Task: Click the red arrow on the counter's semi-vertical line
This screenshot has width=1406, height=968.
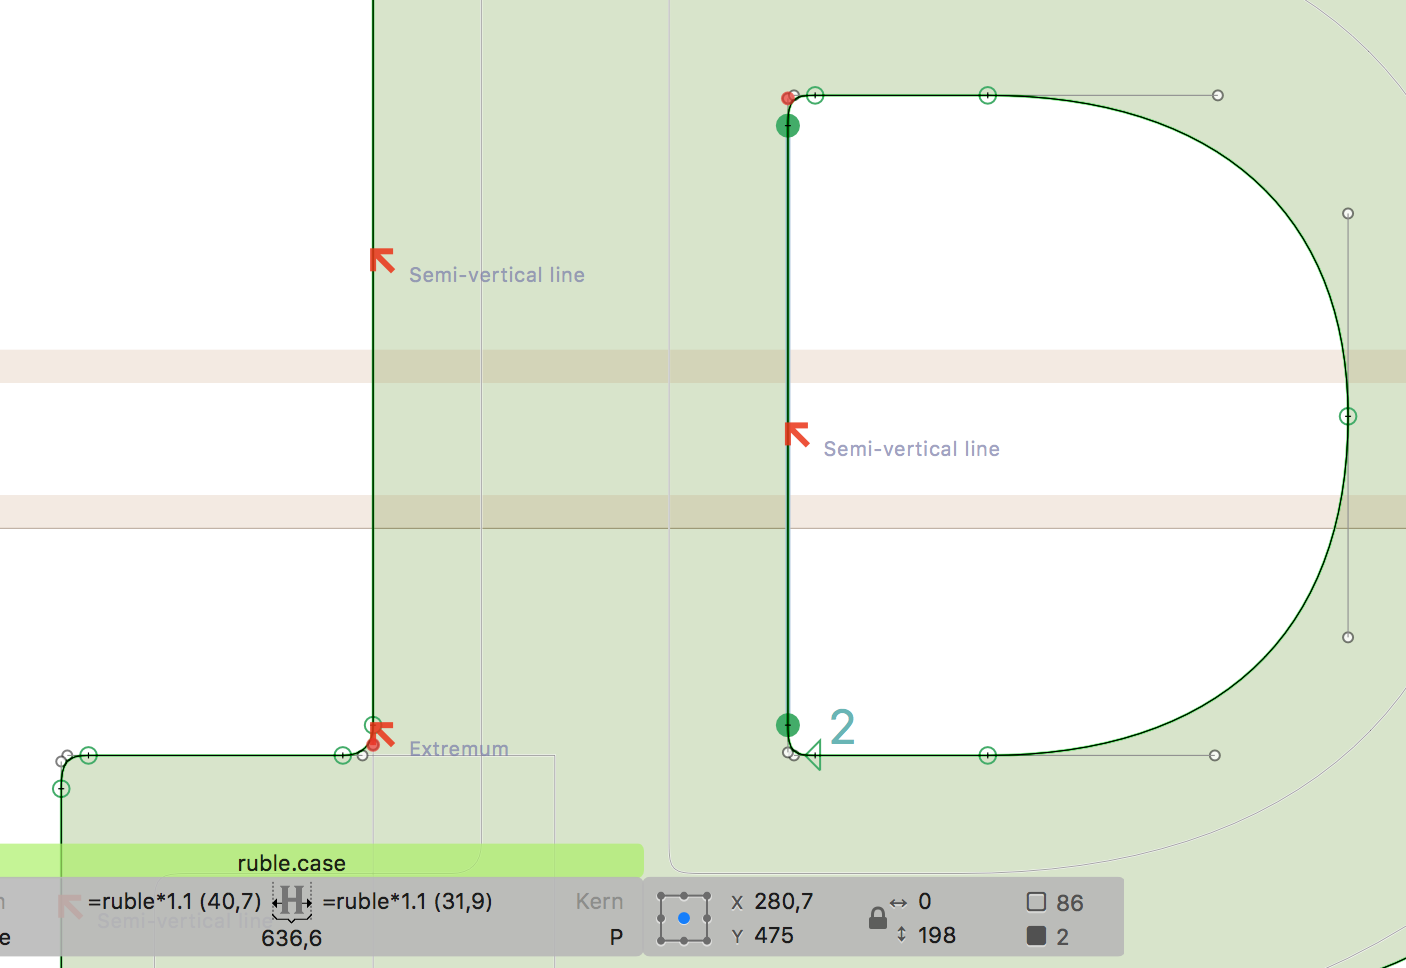Action: pos(797,434)
